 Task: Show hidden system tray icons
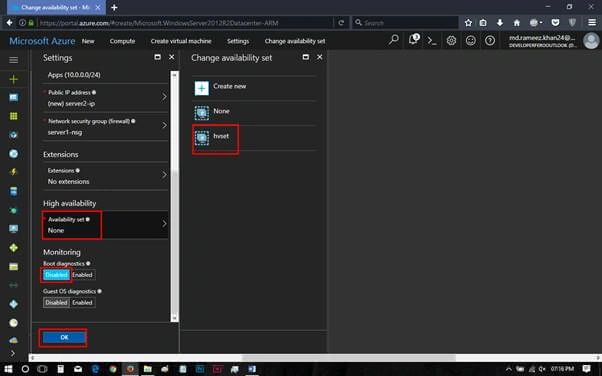coord(509,369)
